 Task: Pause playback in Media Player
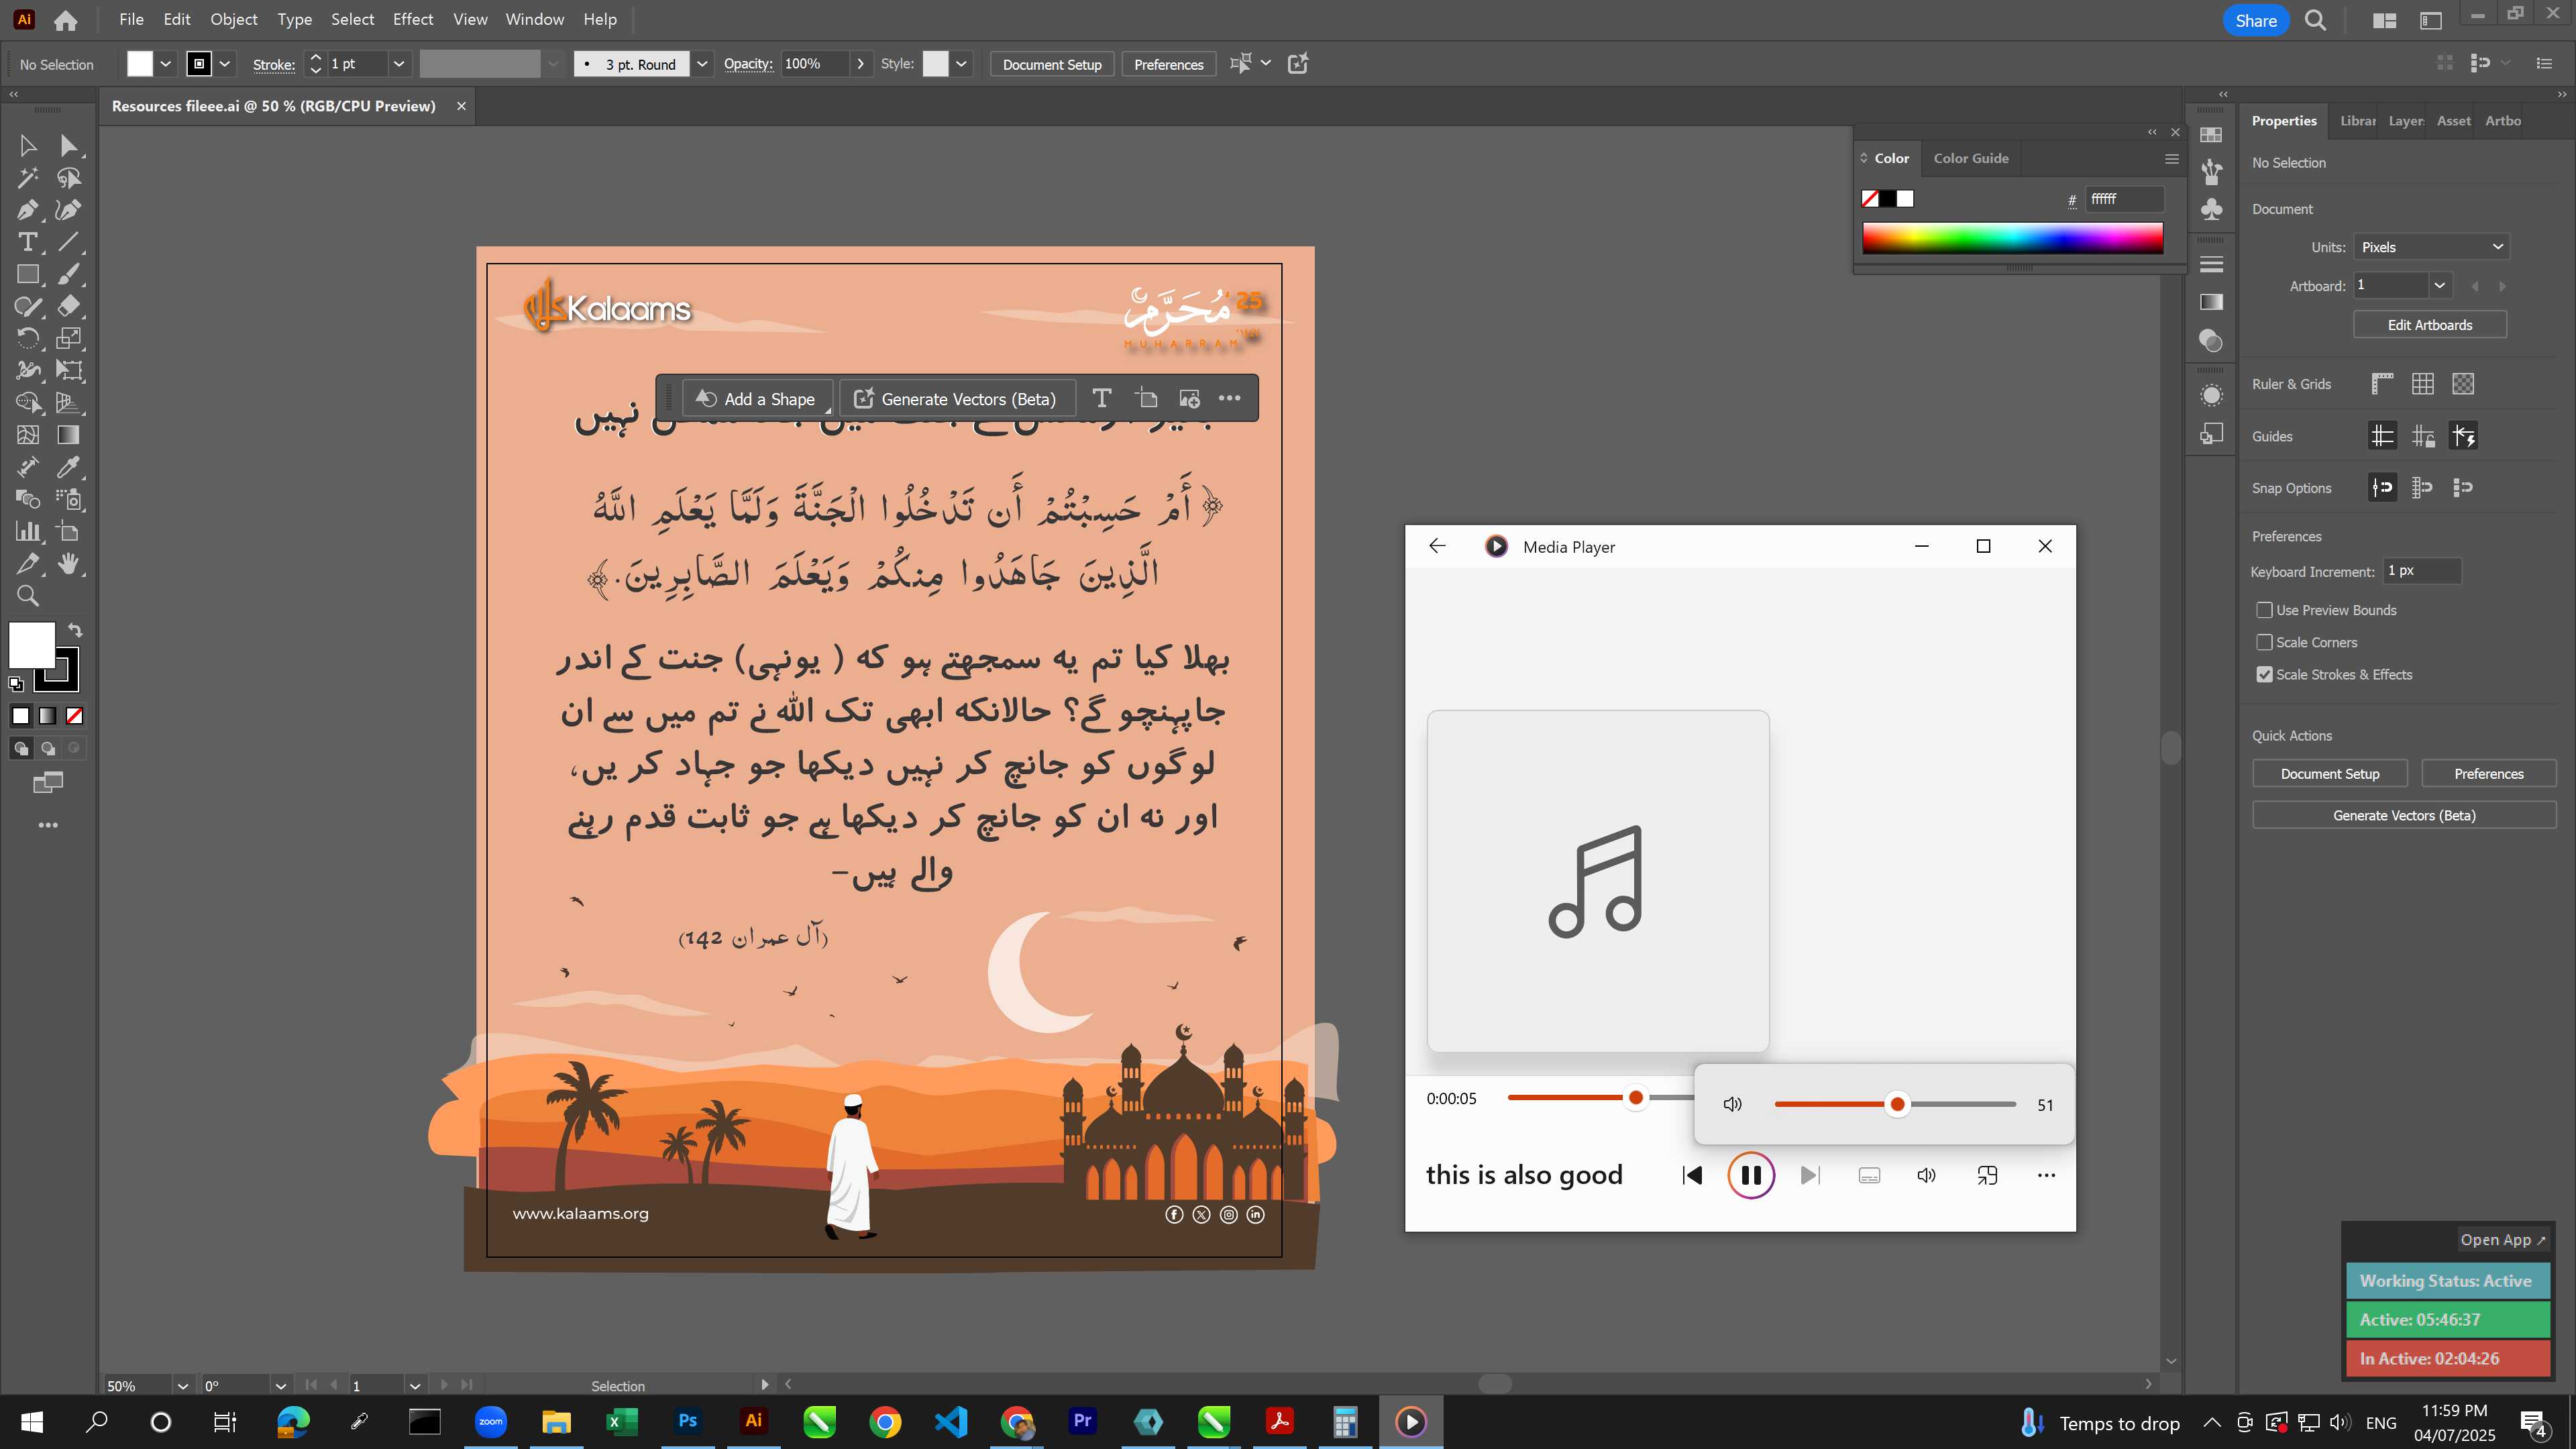[1751, 1175]
